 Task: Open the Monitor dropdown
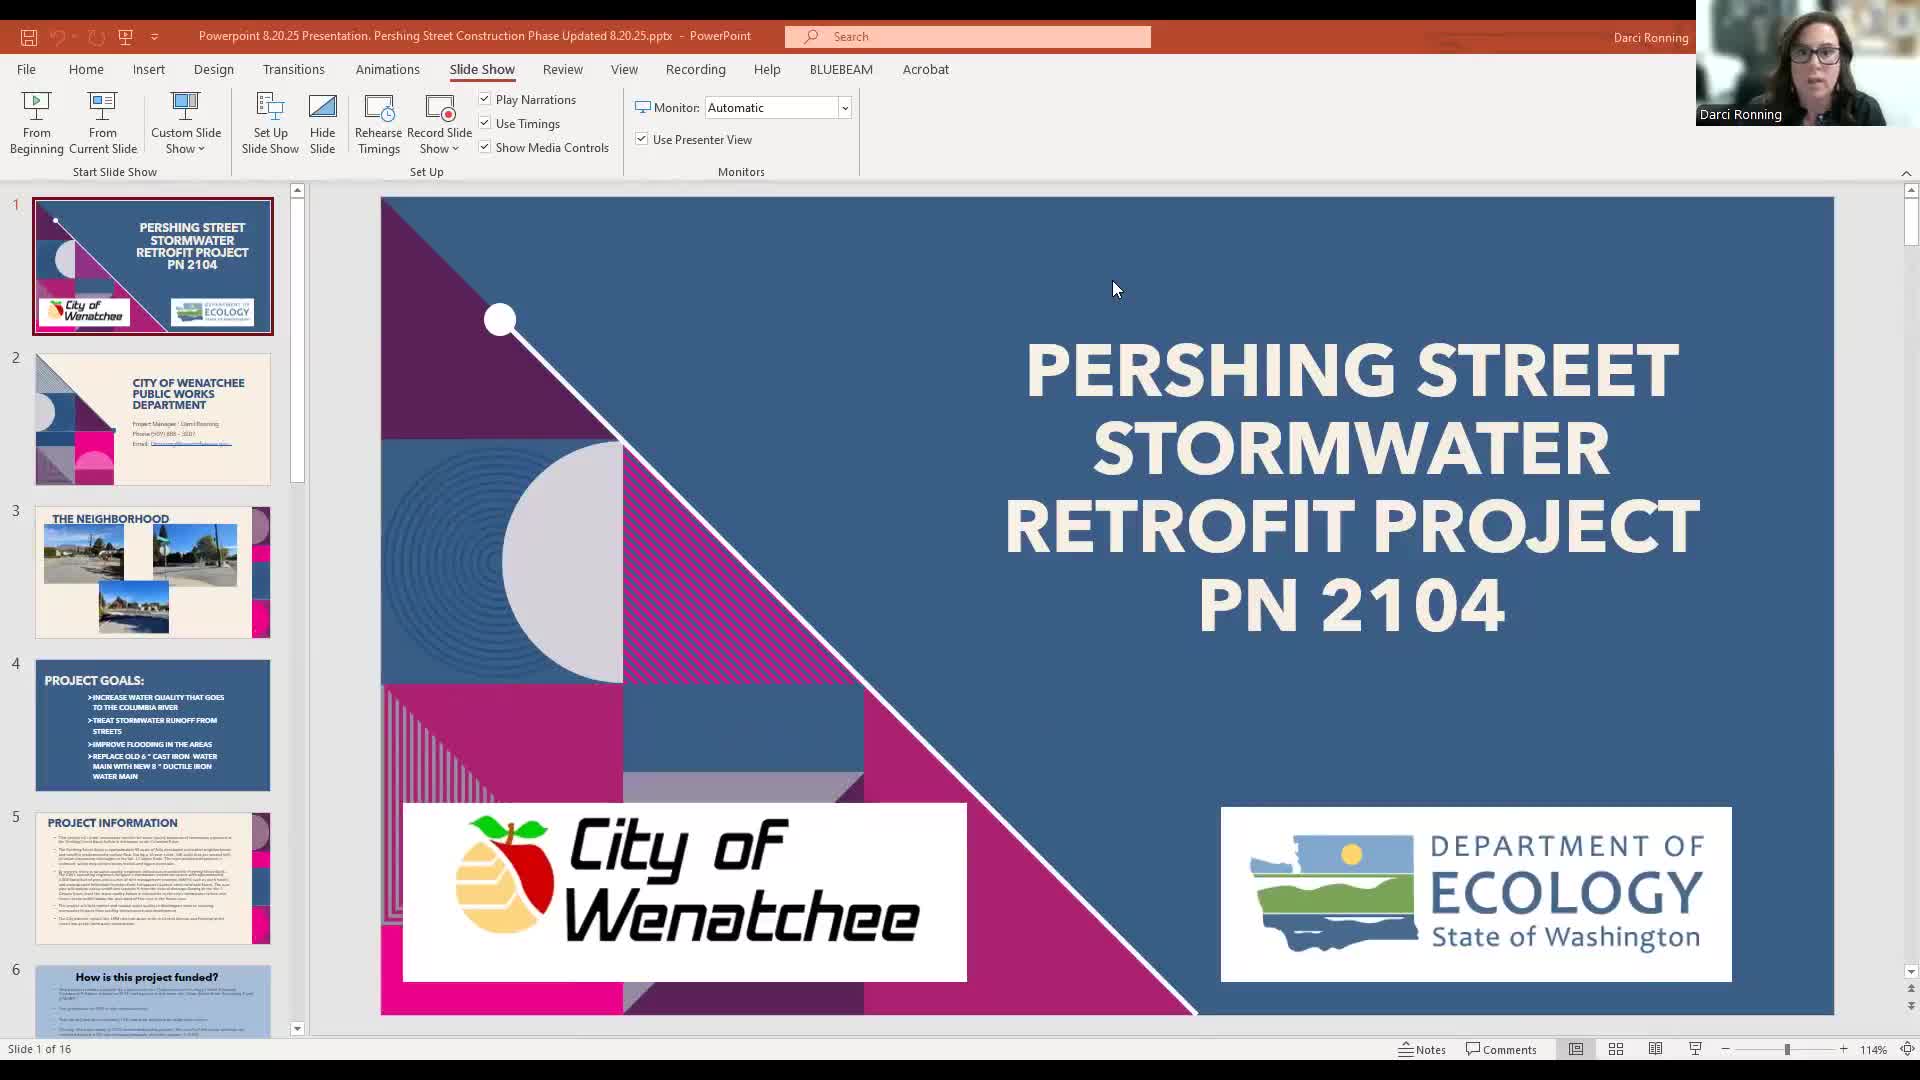[x=845, y=107]
